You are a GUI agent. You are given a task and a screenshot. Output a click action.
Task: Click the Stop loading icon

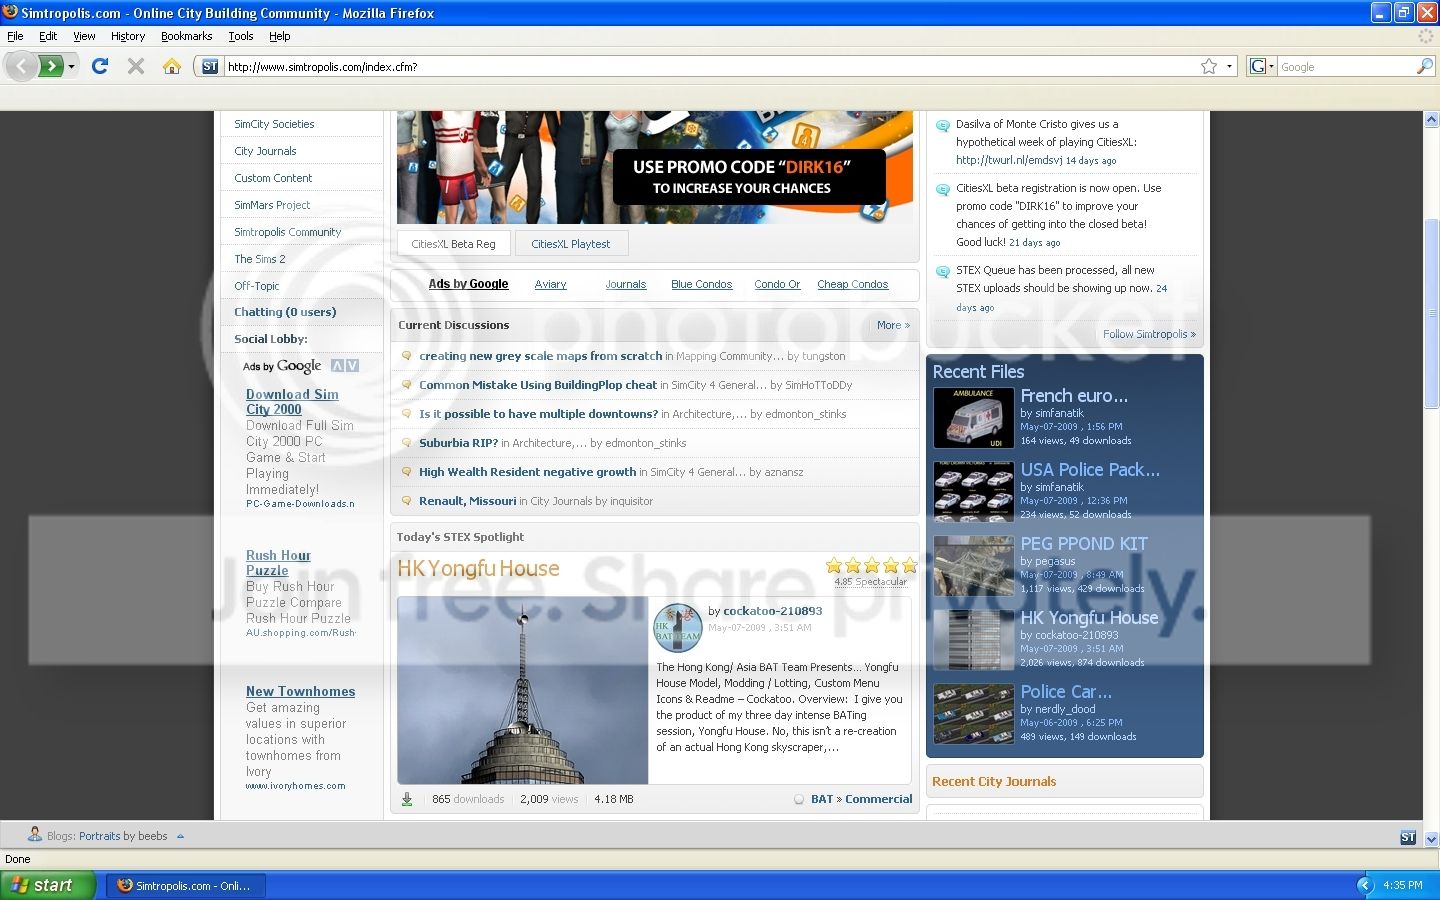[x=136, y=66]
